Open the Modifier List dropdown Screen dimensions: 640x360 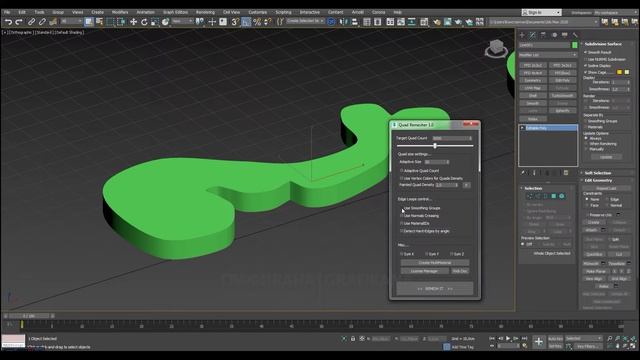[548, 55]
